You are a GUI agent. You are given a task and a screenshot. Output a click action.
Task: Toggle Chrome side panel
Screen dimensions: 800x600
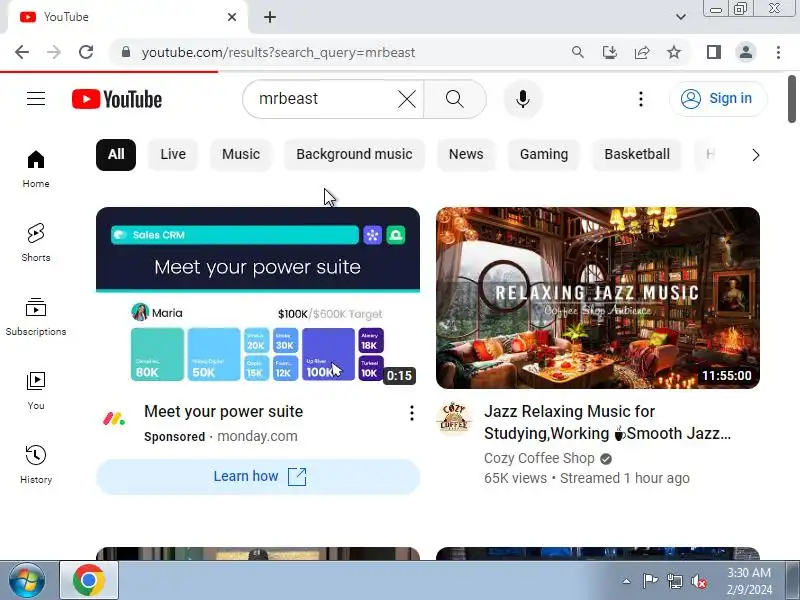coord(714,52)
